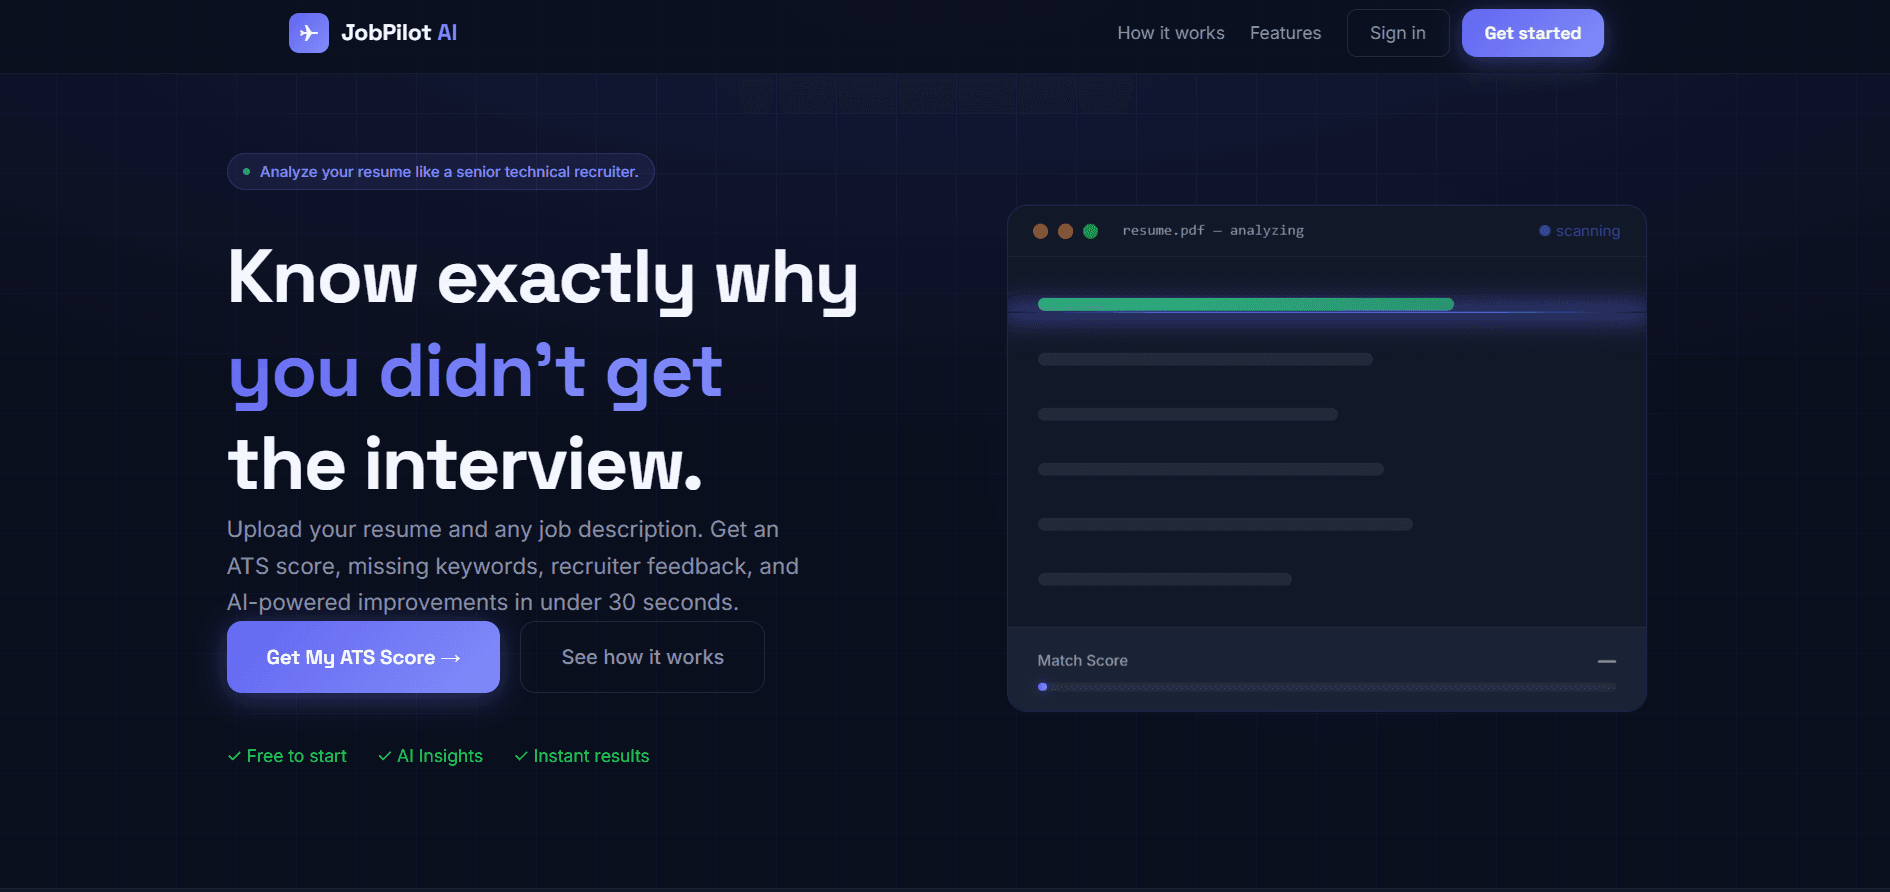Click the See how it works button
Viewport: 1890px width, 892px height.
[642, 657]
